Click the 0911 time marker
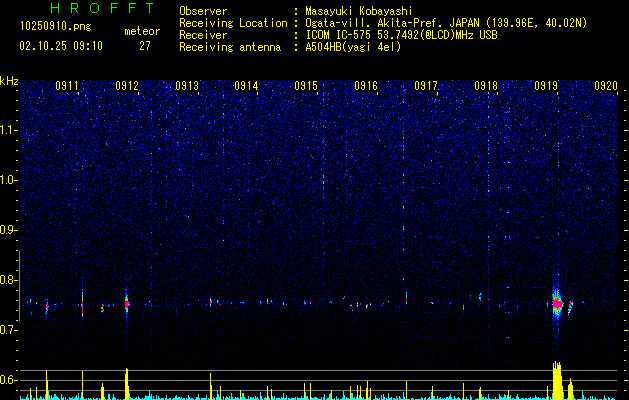Screen dimensions: 629x400 [x=67, y=85]
